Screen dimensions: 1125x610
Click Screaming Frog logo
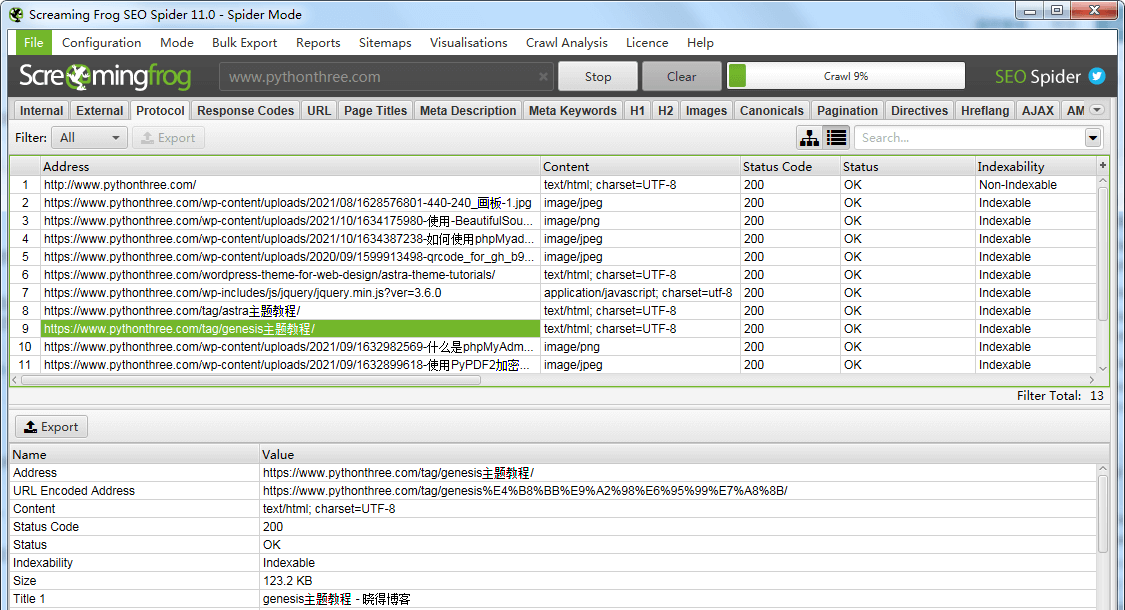105,77
